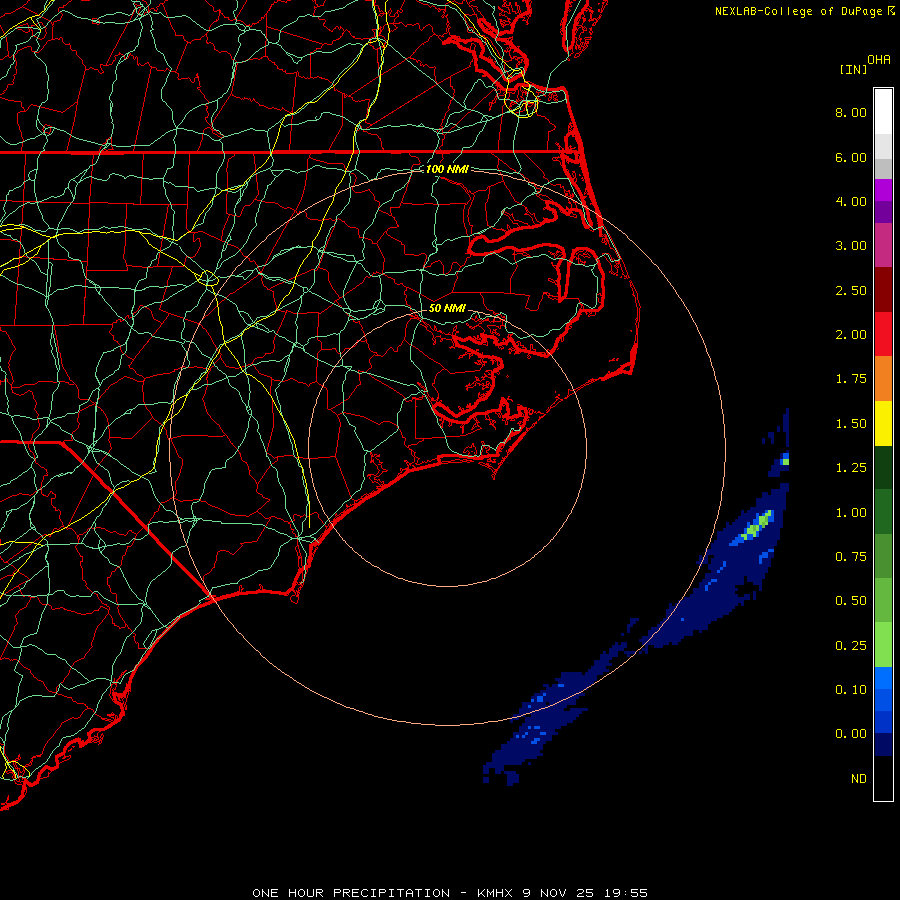Click the 6.00 legend value
The height and width of the screenshot is (900, 900).
[851, 157]
